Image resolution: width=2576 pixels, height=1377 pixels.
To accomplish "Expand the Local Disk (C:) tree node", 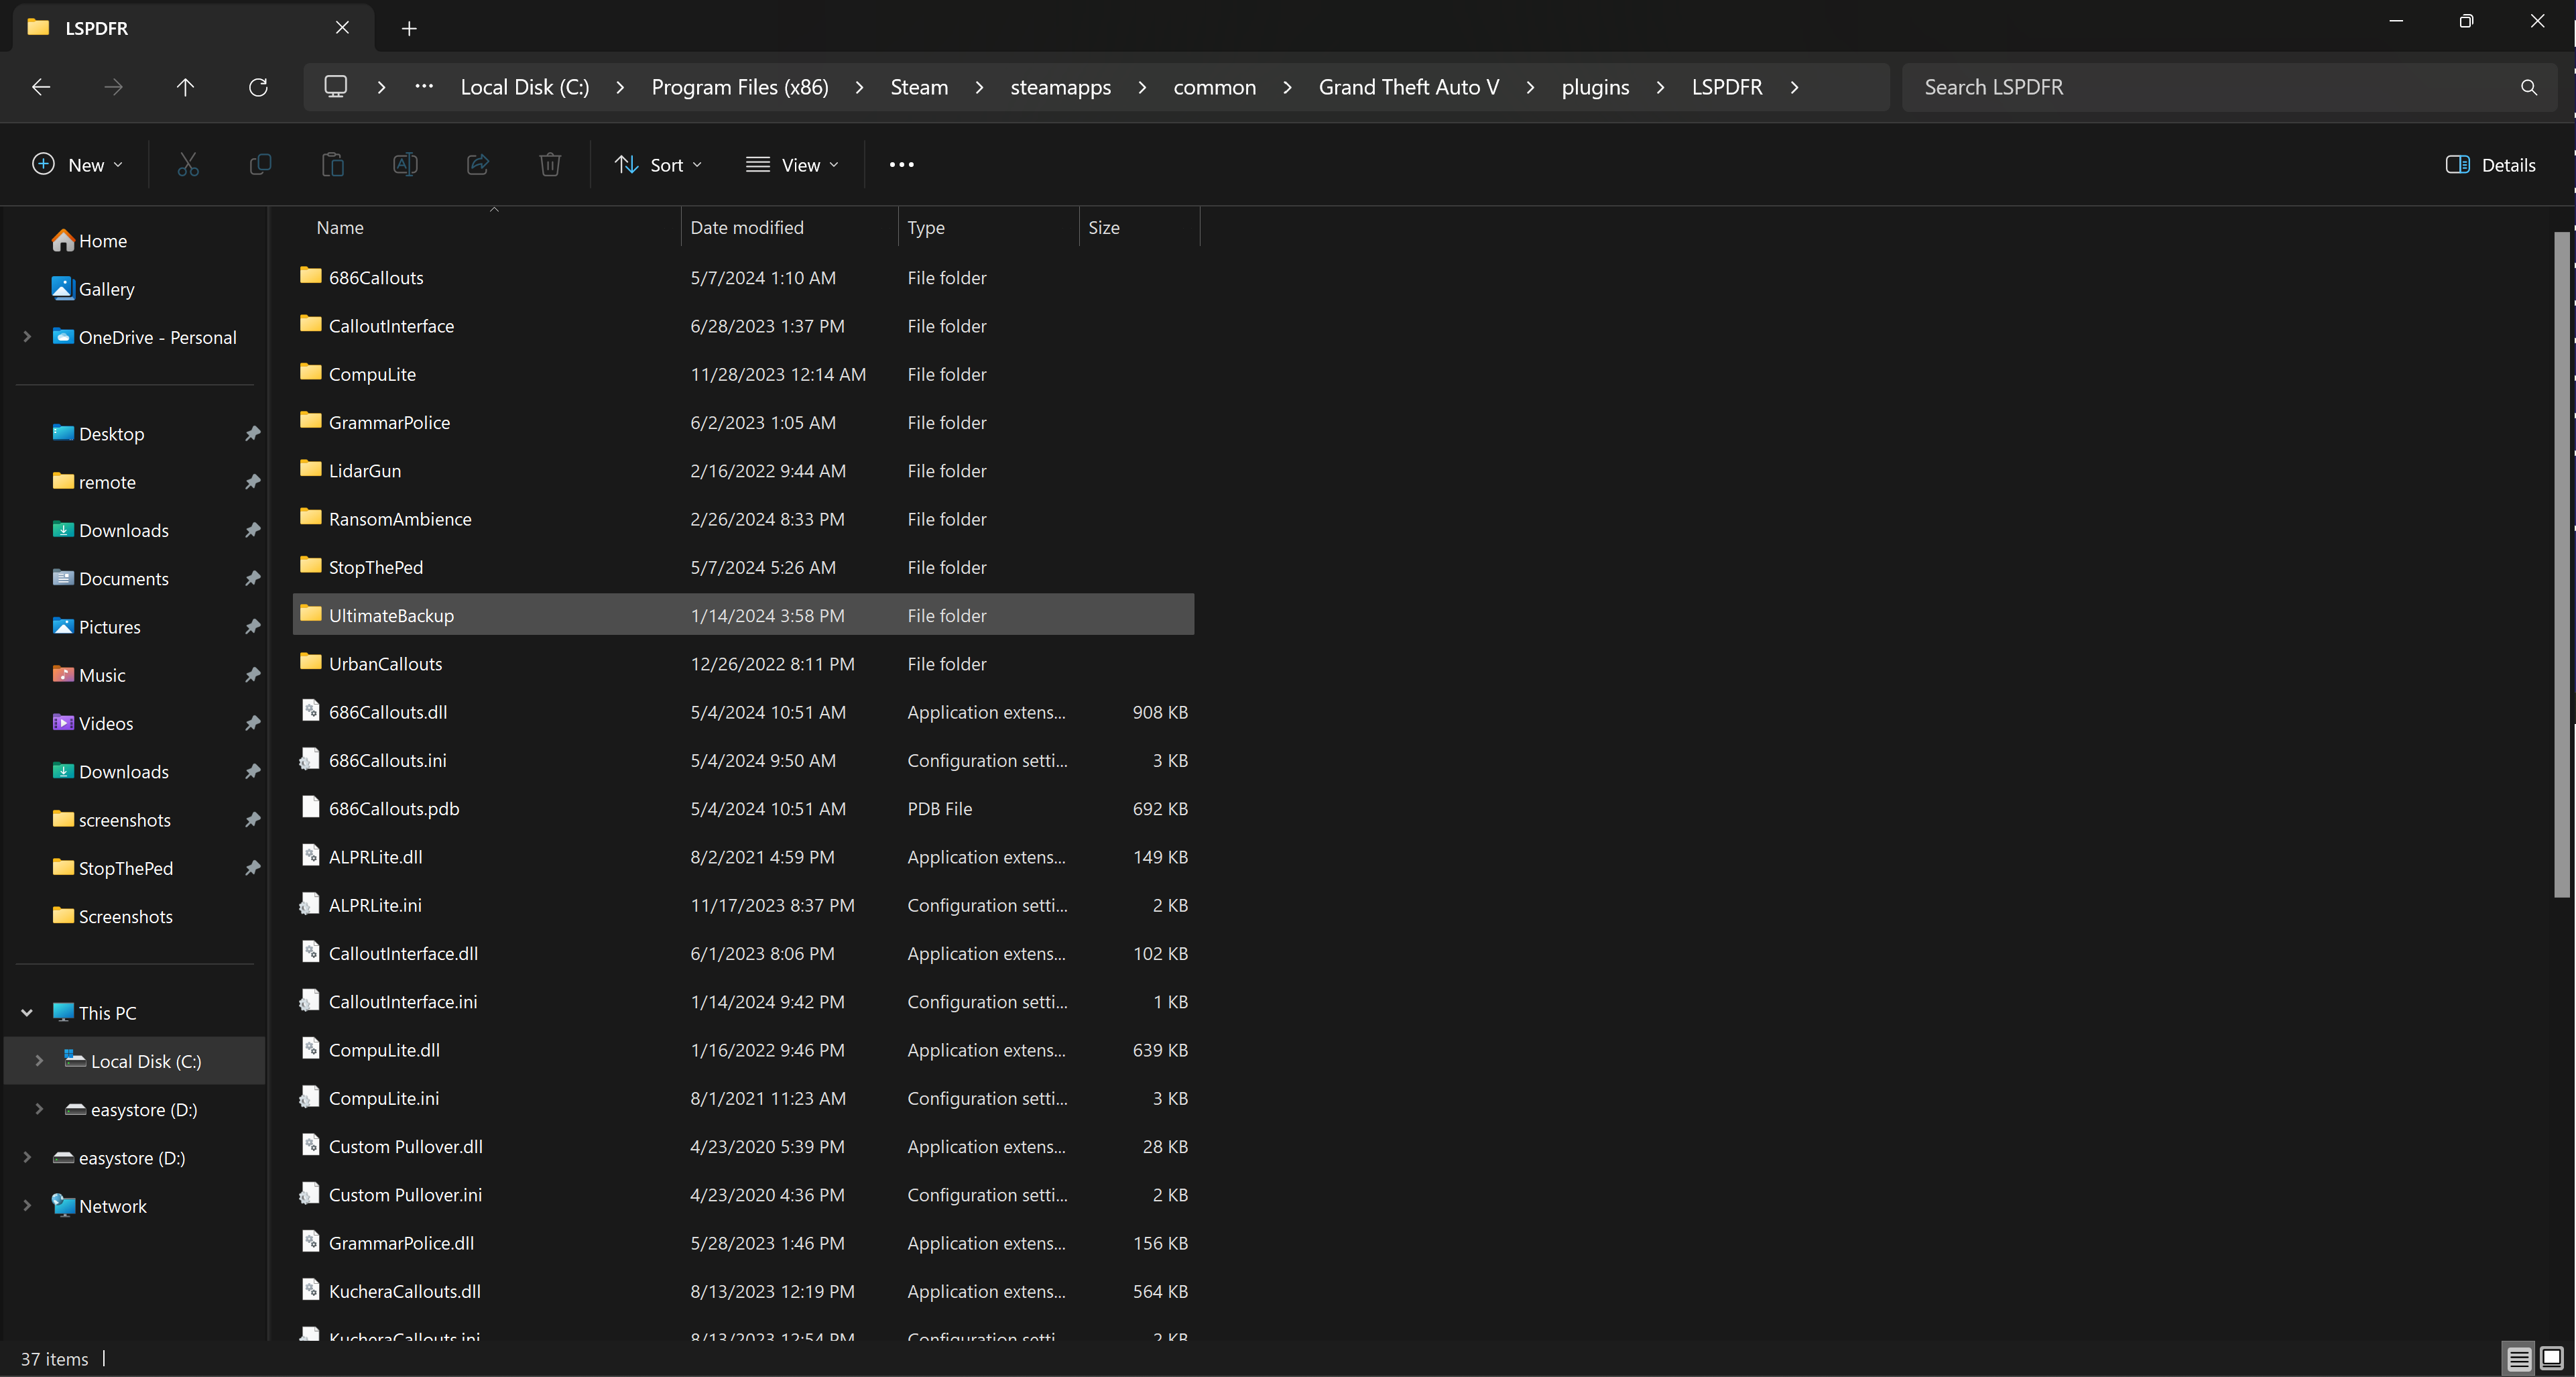I will [39, 1061].
